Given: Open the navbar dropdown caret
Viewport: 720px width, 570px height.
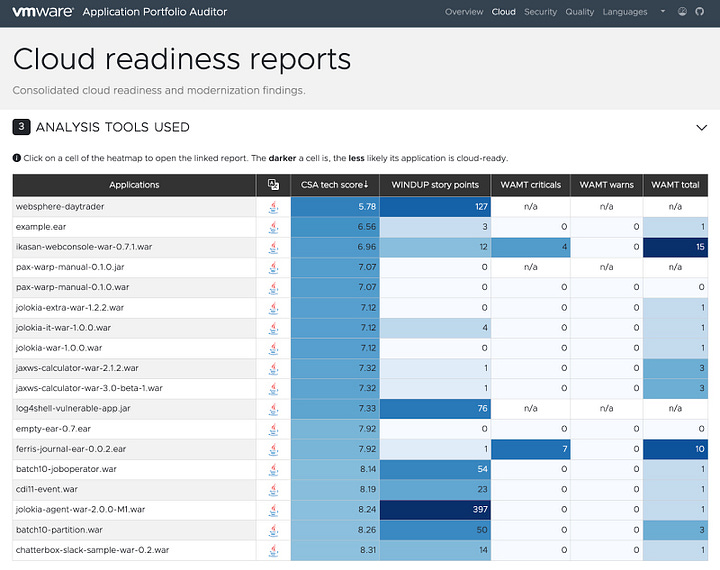Looking at the screenshot, I should pyautogui.click(x=663, y=11).
